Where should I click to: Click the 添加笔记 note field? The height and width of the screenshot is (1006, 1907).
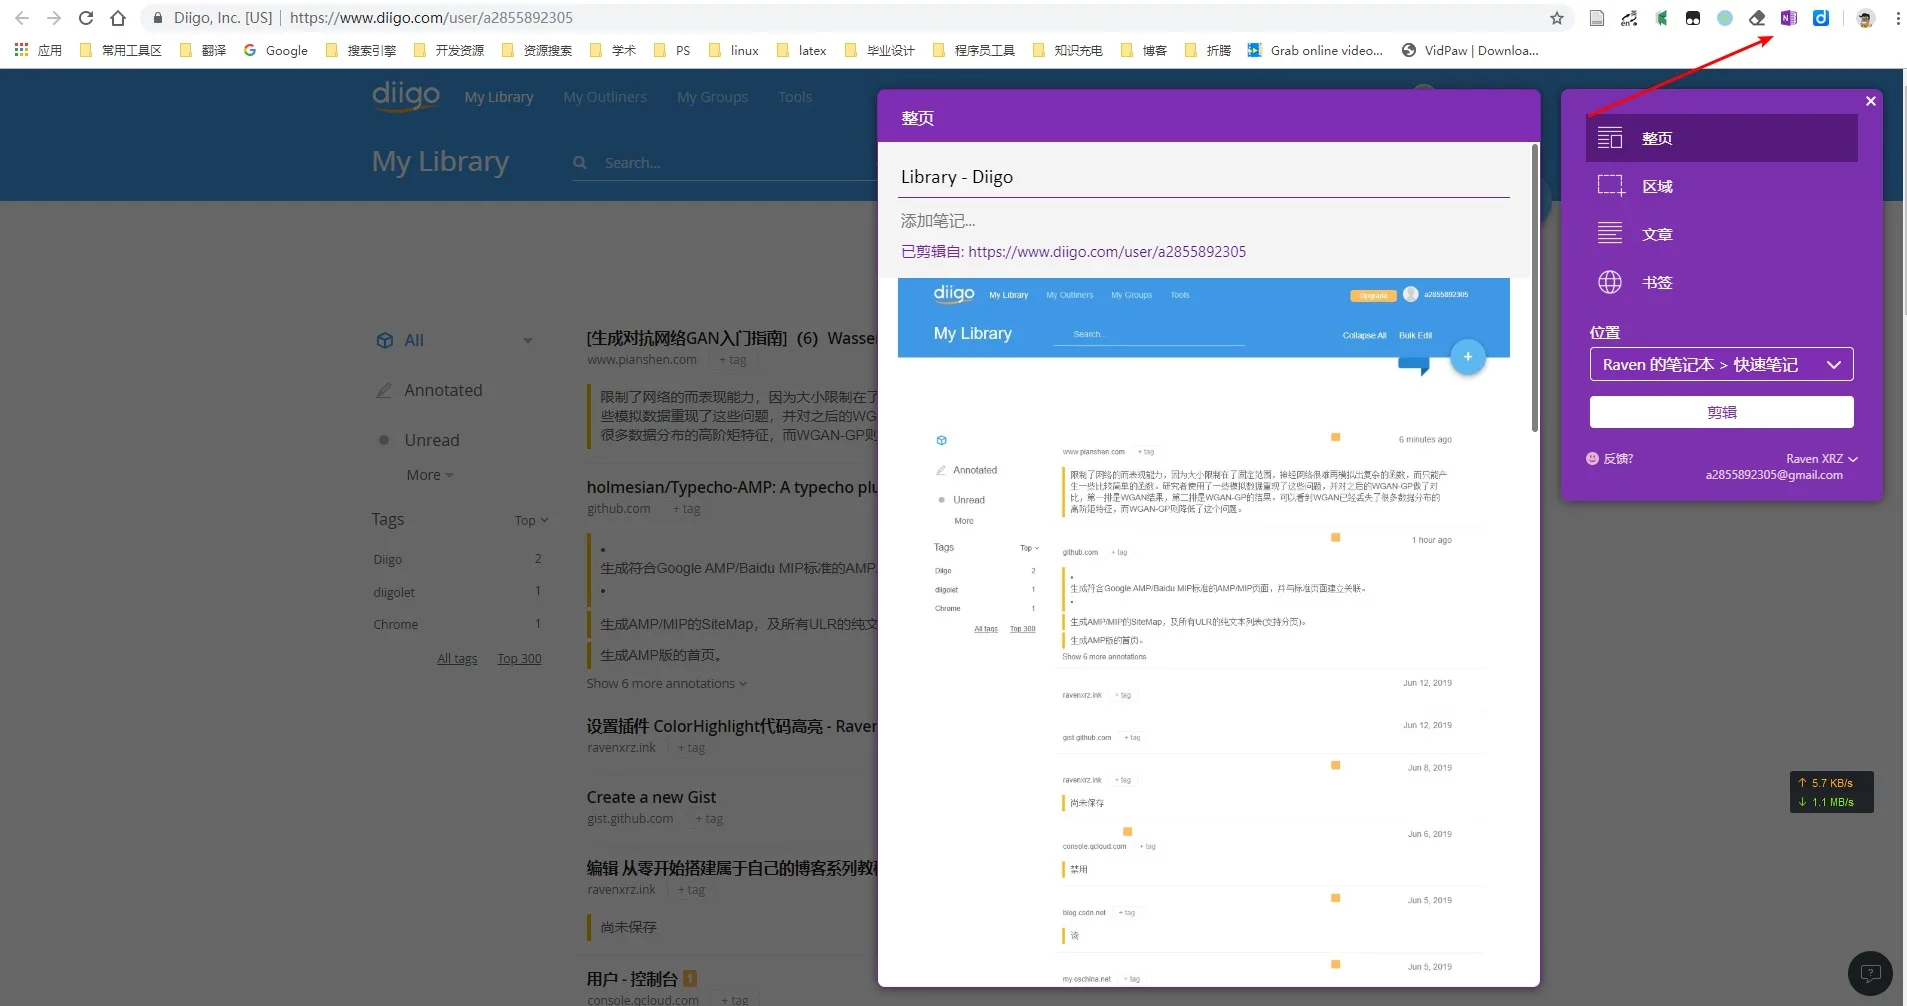point(1205,221)
